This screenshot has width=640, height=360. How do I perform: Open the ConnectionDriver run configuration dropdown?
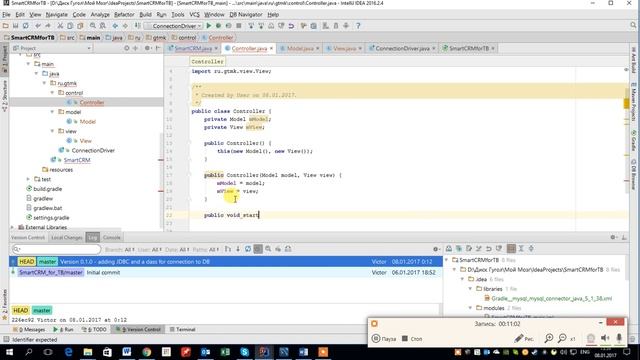[174, 26]
